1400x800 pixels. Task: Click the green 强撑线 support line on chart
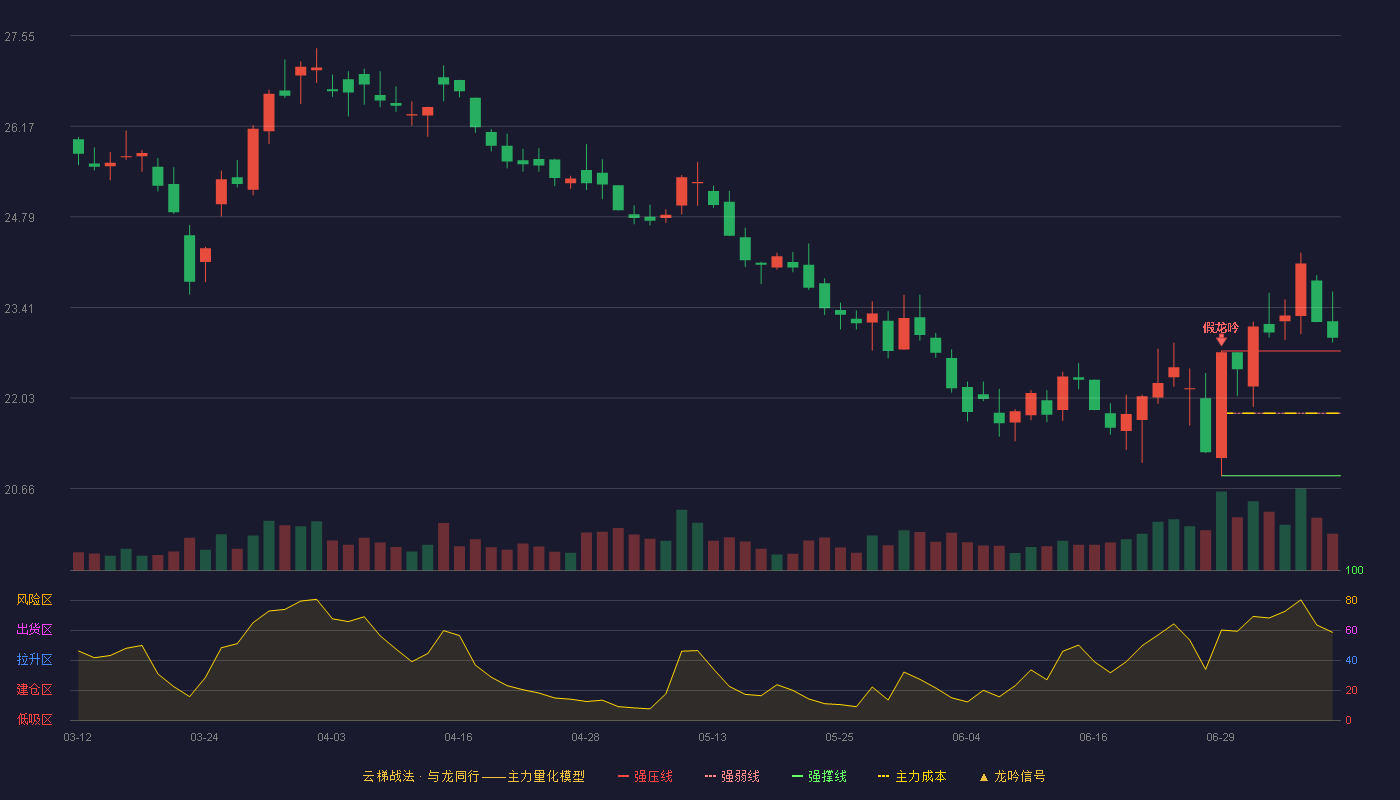[x=1281, y=475]
